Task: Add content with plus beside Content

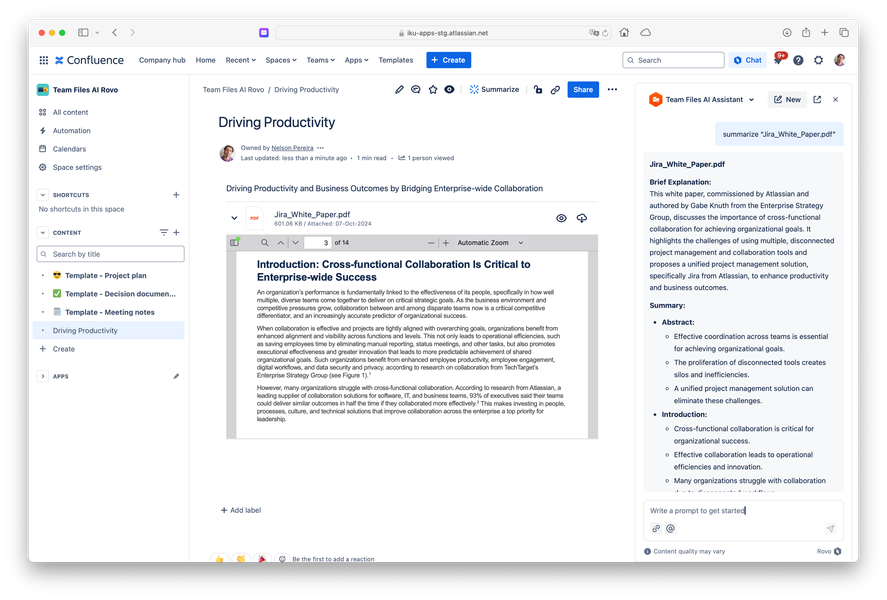Action: (x=176, y=232)
